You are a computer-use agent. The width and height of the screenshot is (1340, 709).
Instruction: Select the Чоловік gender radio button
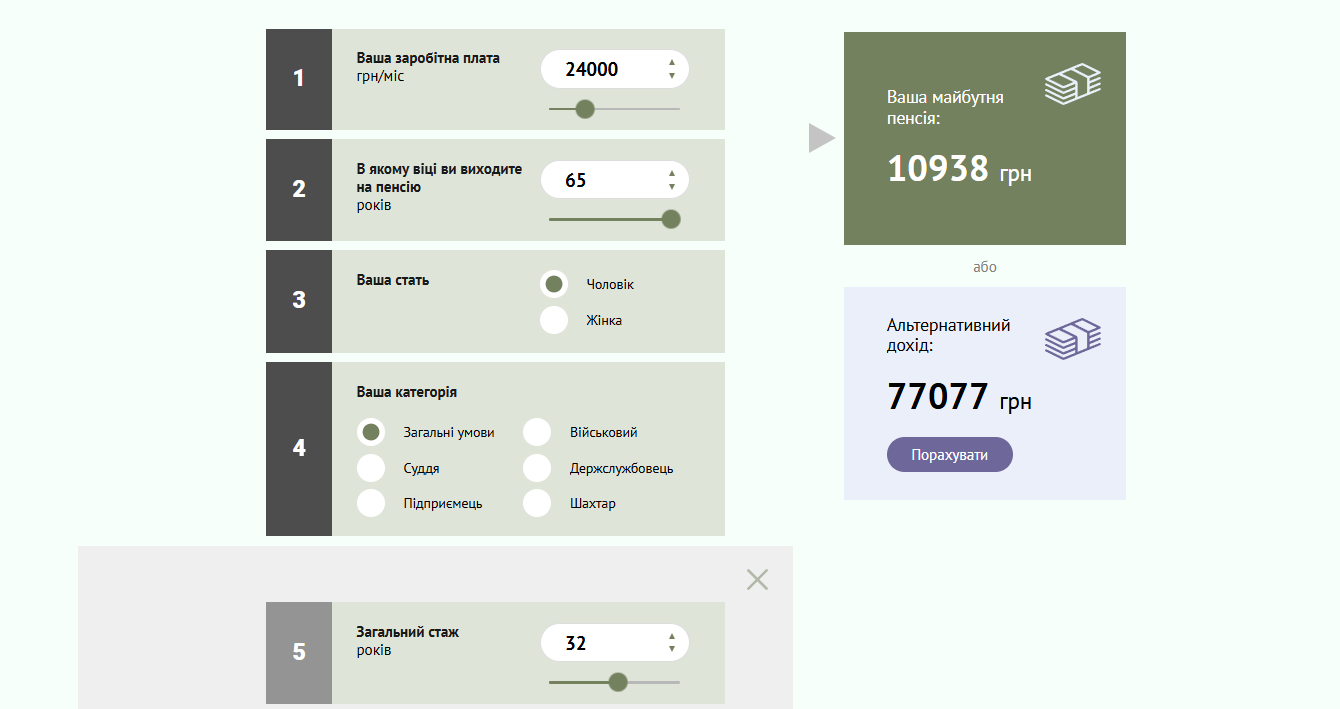554,284
